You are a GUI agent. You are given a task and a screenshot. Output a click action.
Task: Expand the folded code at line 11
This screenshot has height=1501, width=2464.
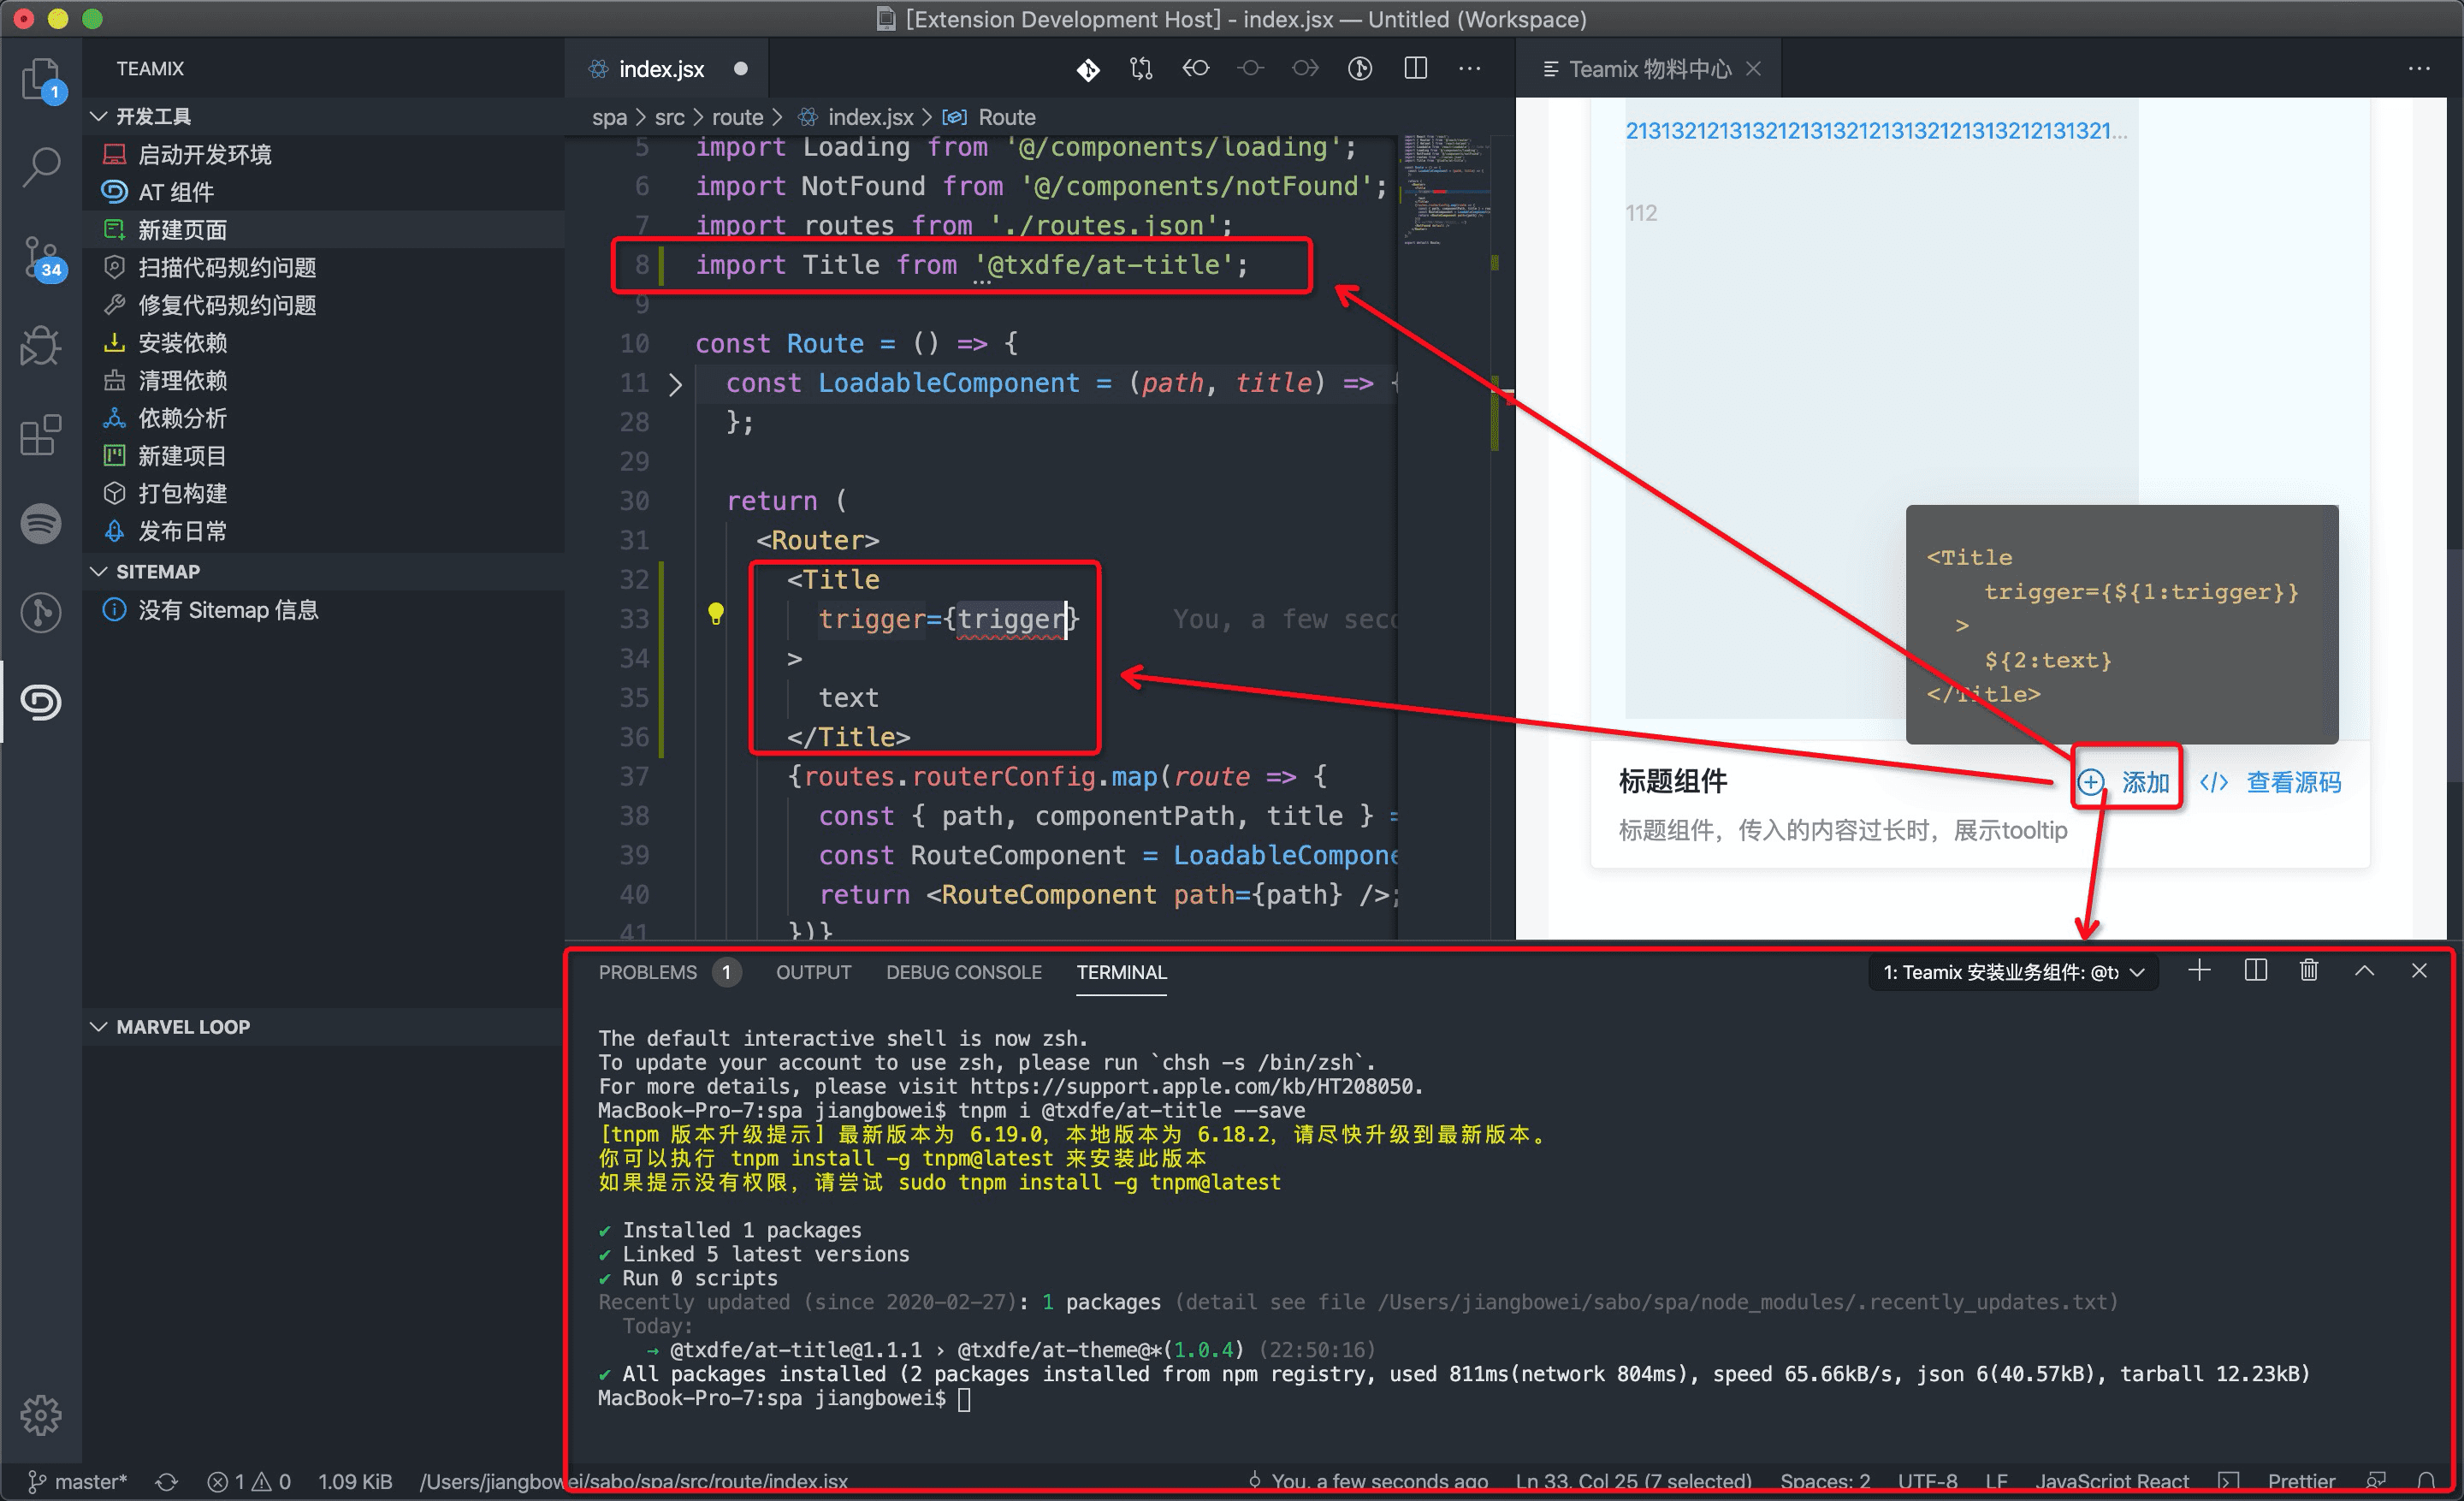coord(675,384)
